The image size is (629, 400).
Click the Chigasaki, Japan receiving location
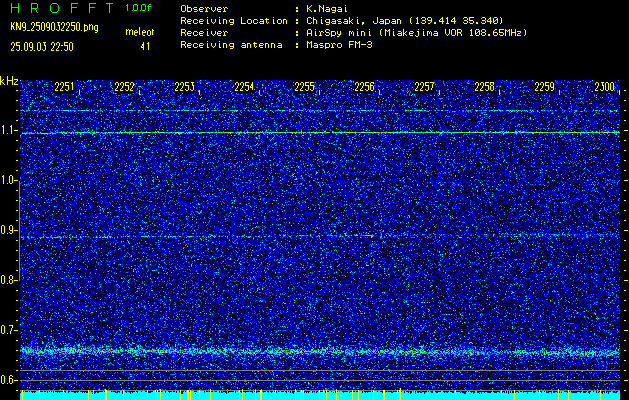tap(405, 21)
